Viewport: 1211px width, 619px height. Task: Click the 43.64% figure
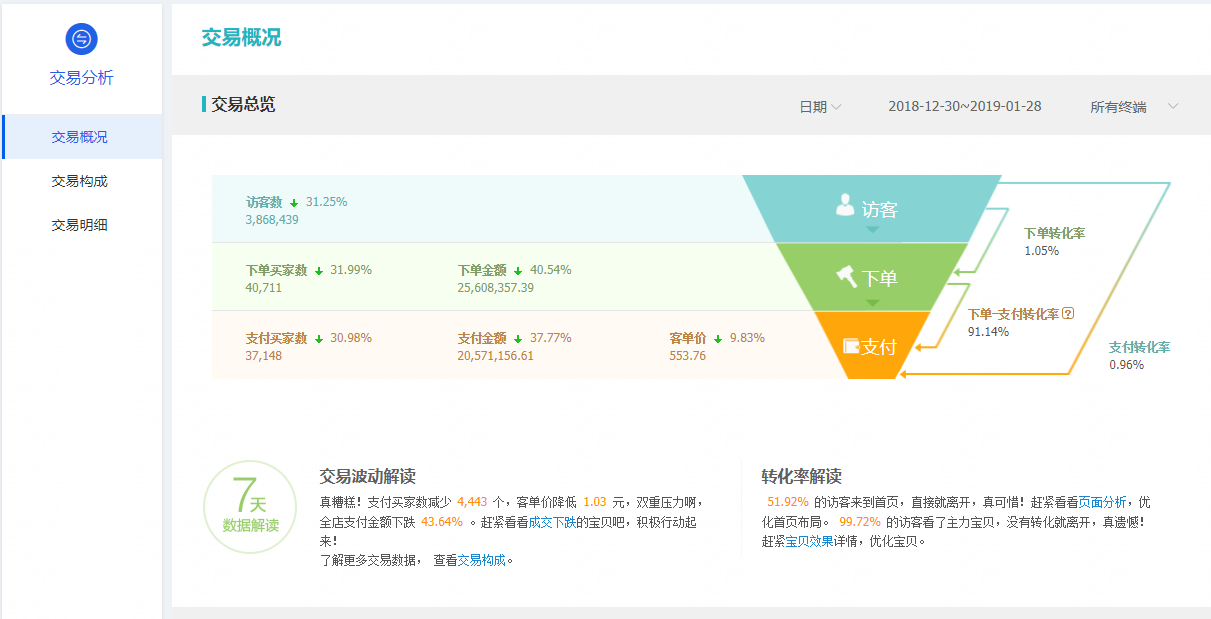pos(442,522)
